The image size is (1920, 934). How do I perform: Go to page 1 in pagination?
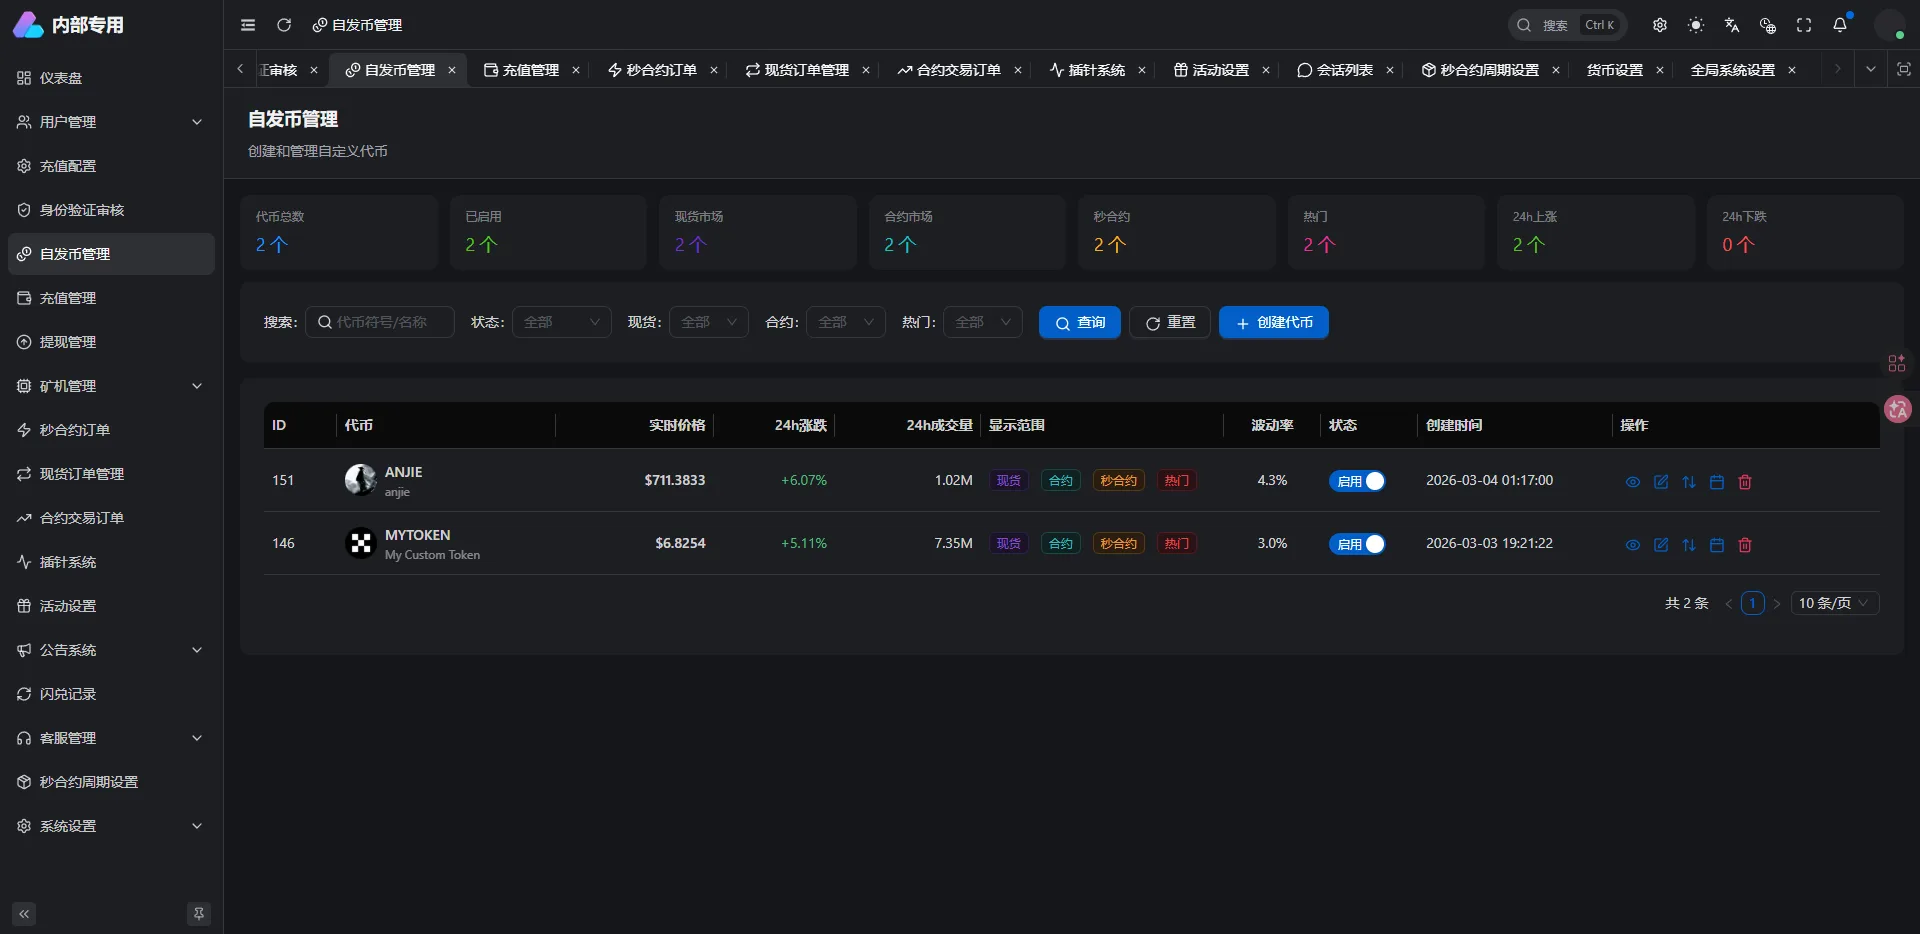click(x=1752, y=603)
